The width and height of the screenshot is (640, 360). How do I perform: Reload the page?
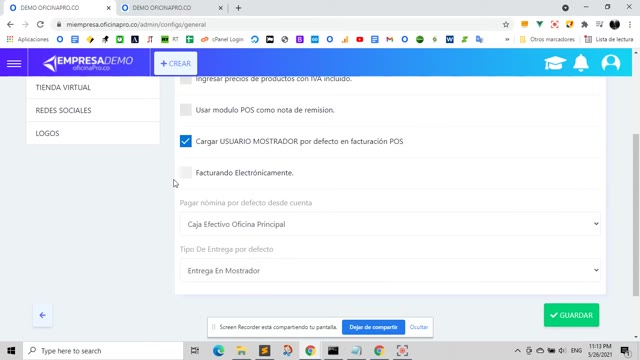click(40, 24)
